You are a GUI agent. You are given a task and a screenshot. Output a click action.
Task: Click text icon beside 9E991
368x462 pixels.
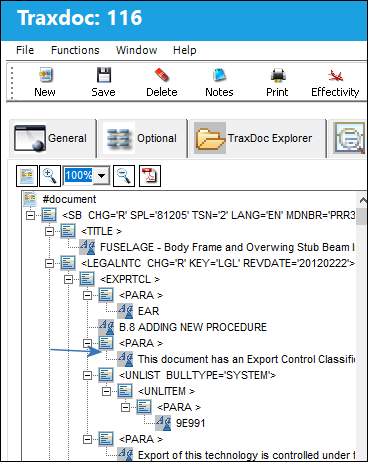pyautogui.click(x=163, y=423)
